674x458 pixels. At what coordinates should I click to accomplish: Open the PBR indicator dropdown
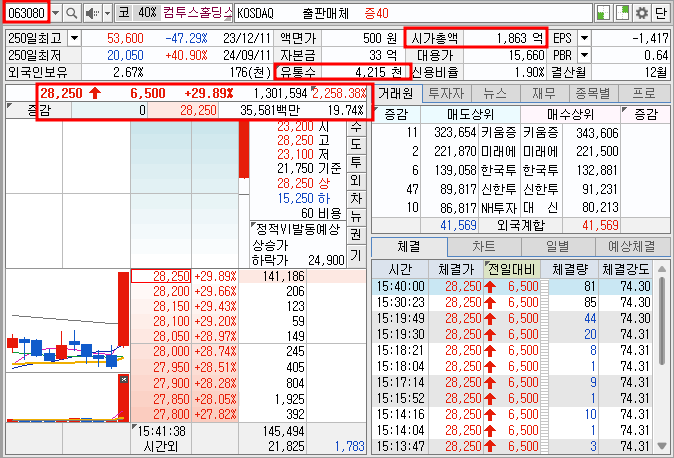pos(584,55)
